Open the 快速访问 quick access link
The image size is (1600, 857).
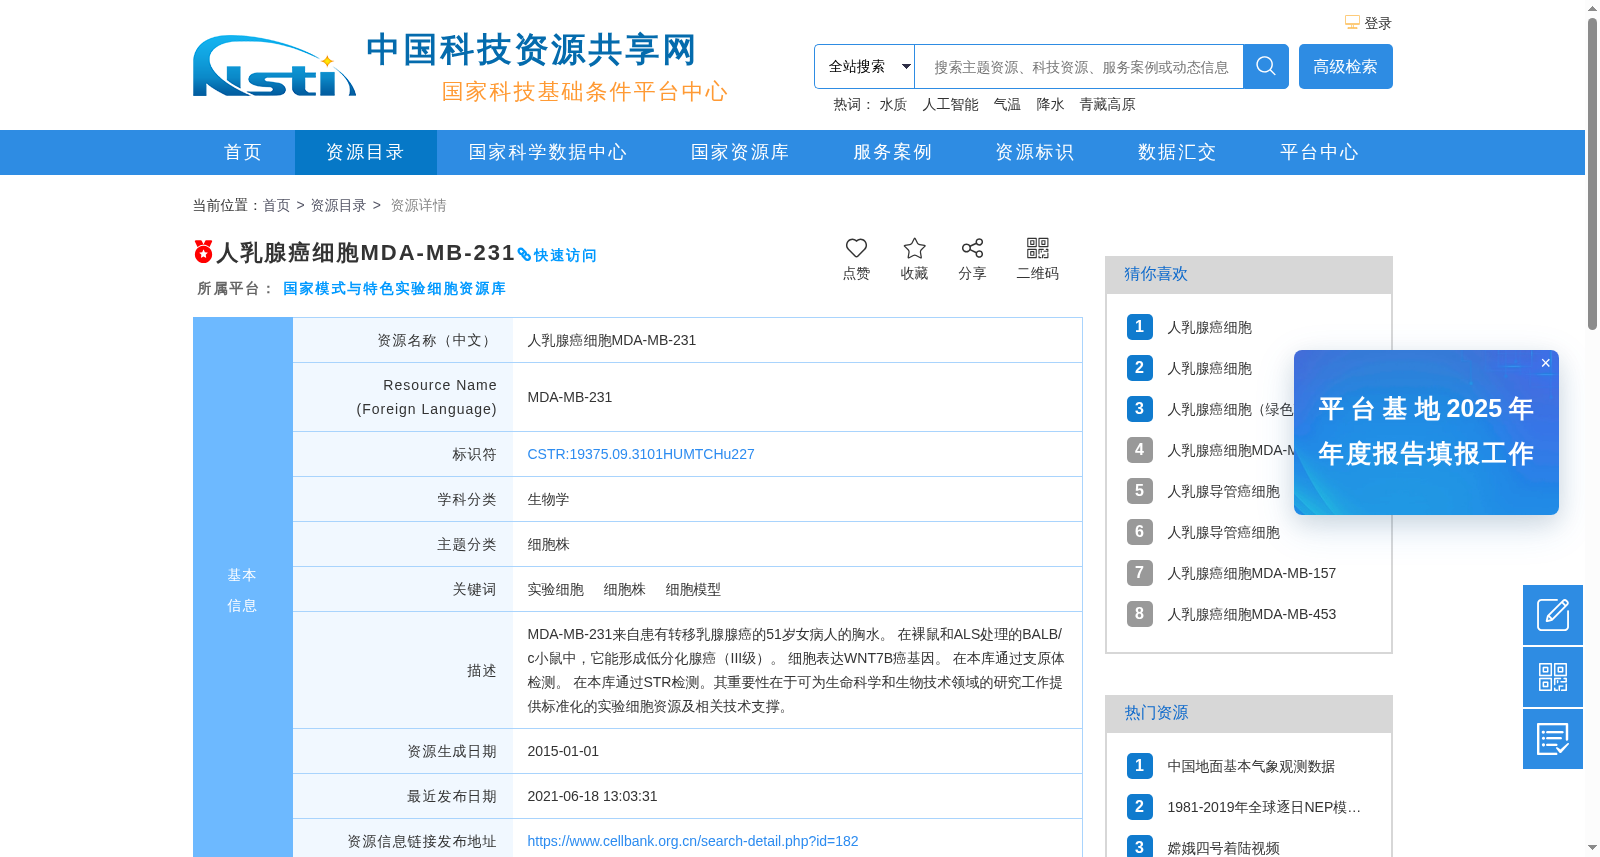click(557, 255)
